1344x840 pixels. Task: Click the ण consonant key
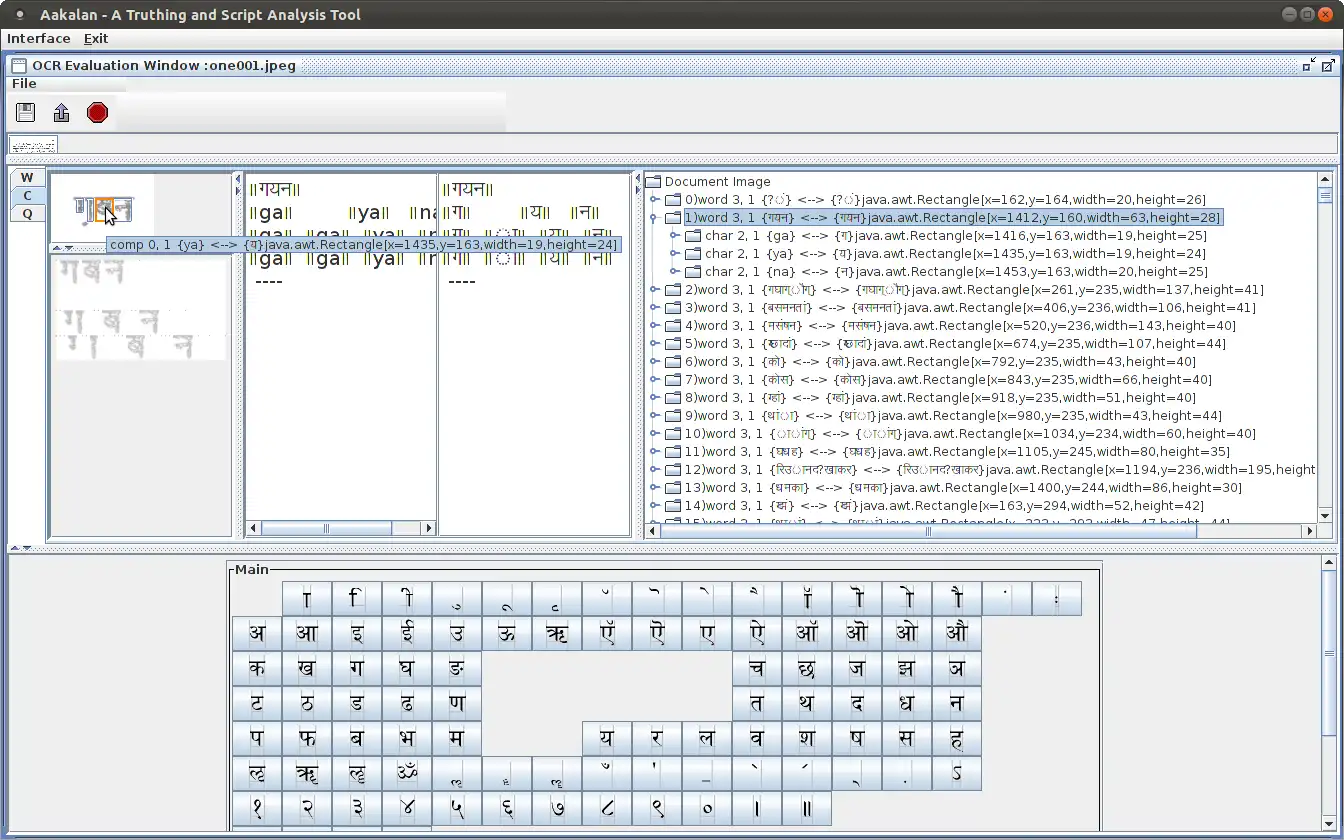457,703
